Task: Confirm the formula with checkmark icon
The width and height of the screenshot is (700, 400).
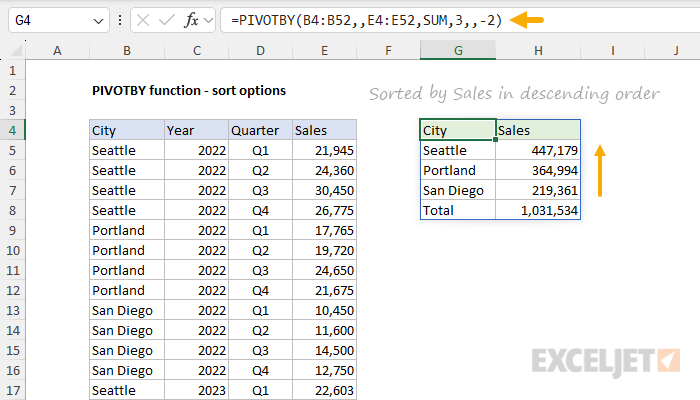Action: pyautogui.click(x=167, y=20)
